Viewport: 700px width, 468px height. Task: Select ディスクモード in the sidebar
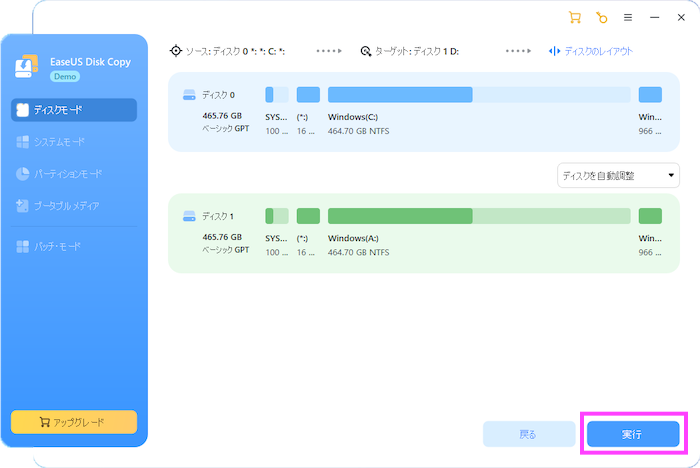(x=74, y=110)
